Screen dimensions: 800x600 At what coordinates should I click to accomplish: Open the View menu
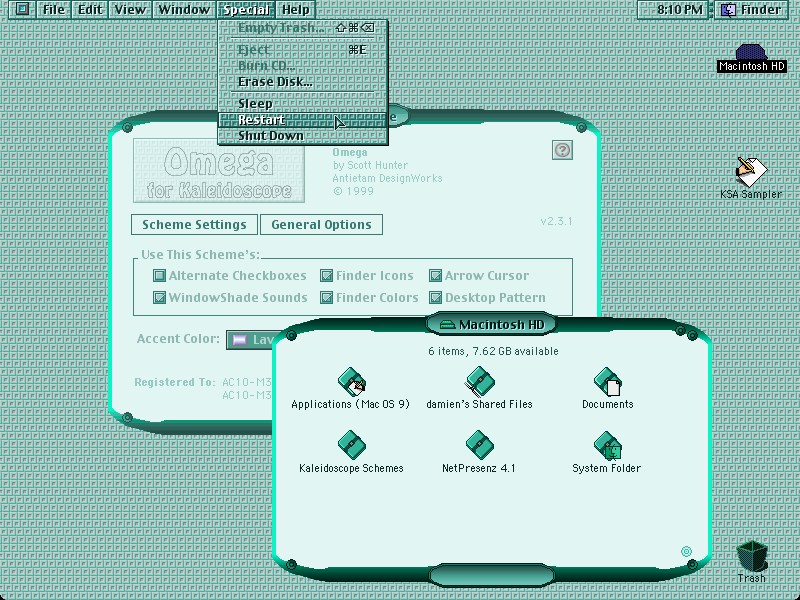(130, 9)
